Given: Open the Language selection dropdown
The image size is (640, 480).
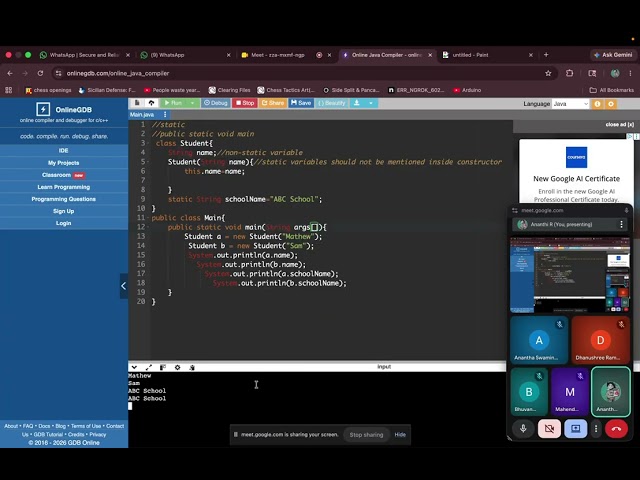Looking at the screenshot, I should point(570,104).
